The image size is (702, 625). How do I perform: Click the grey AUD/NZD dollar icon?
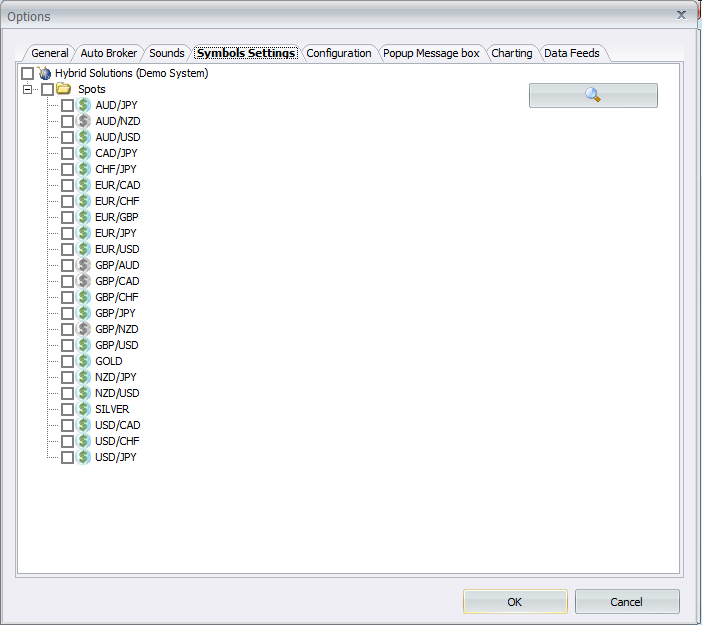pos(83,121)
